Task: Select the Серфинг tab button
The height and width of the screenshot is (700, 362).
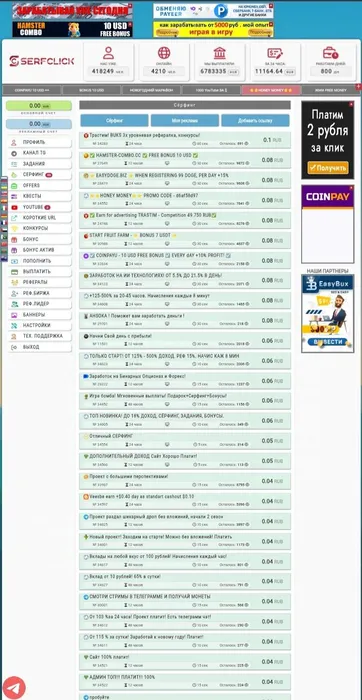Action: (x=115, y=121)
